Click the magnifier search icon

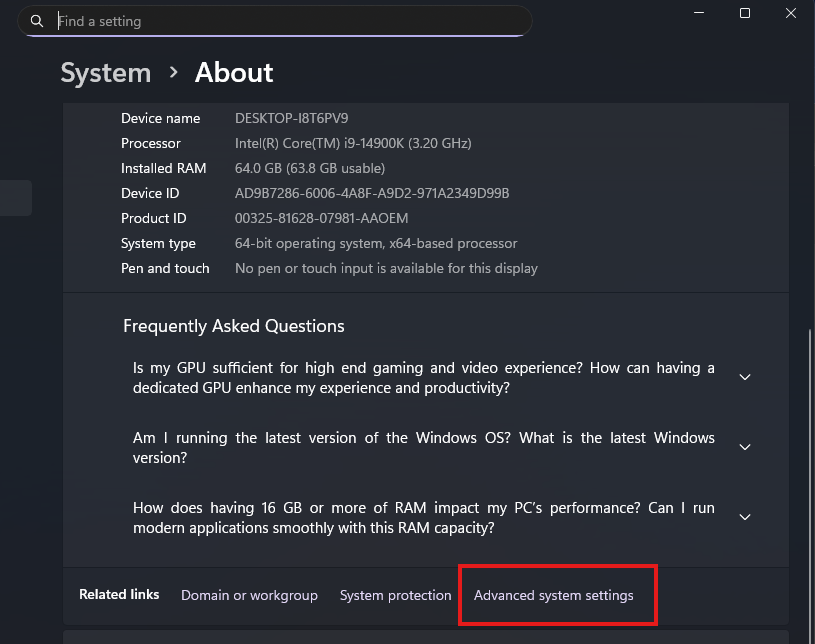click(36, 21)
